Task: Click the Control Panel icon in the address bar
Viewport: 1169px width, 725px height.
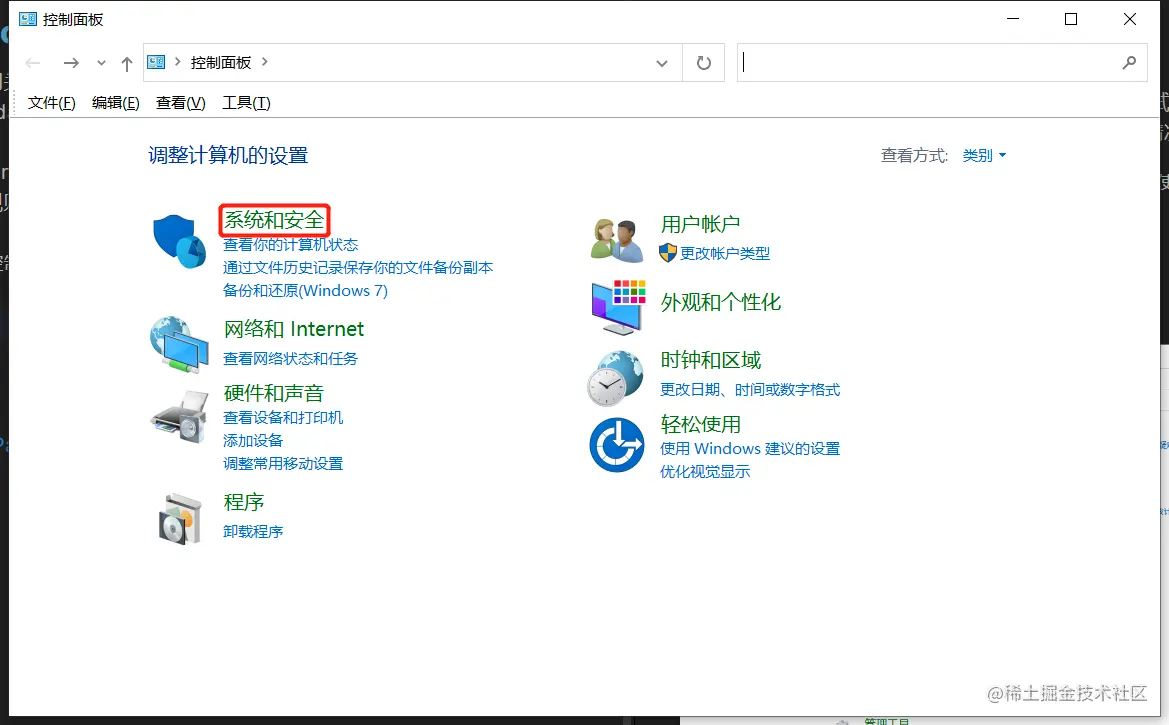Action: tap(156, 62)
